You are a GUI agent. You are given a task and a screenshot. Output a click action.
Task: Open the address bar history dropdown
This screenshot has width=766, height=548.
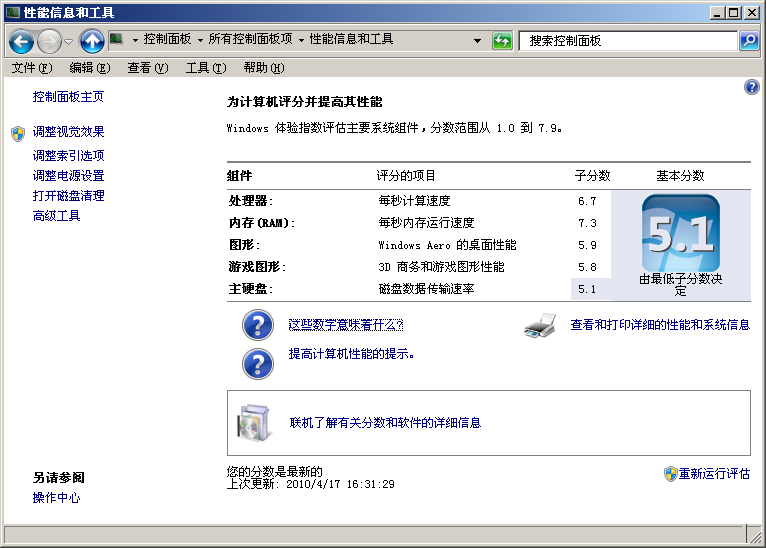pos(477,41)
